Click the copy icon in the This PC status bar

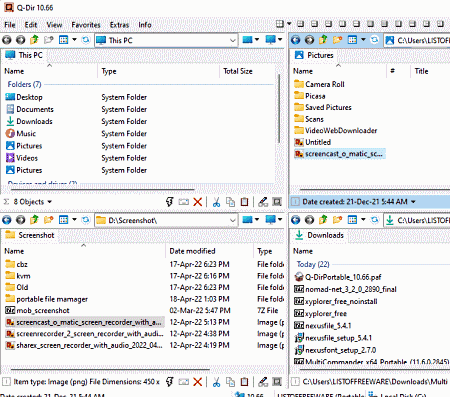230,202
